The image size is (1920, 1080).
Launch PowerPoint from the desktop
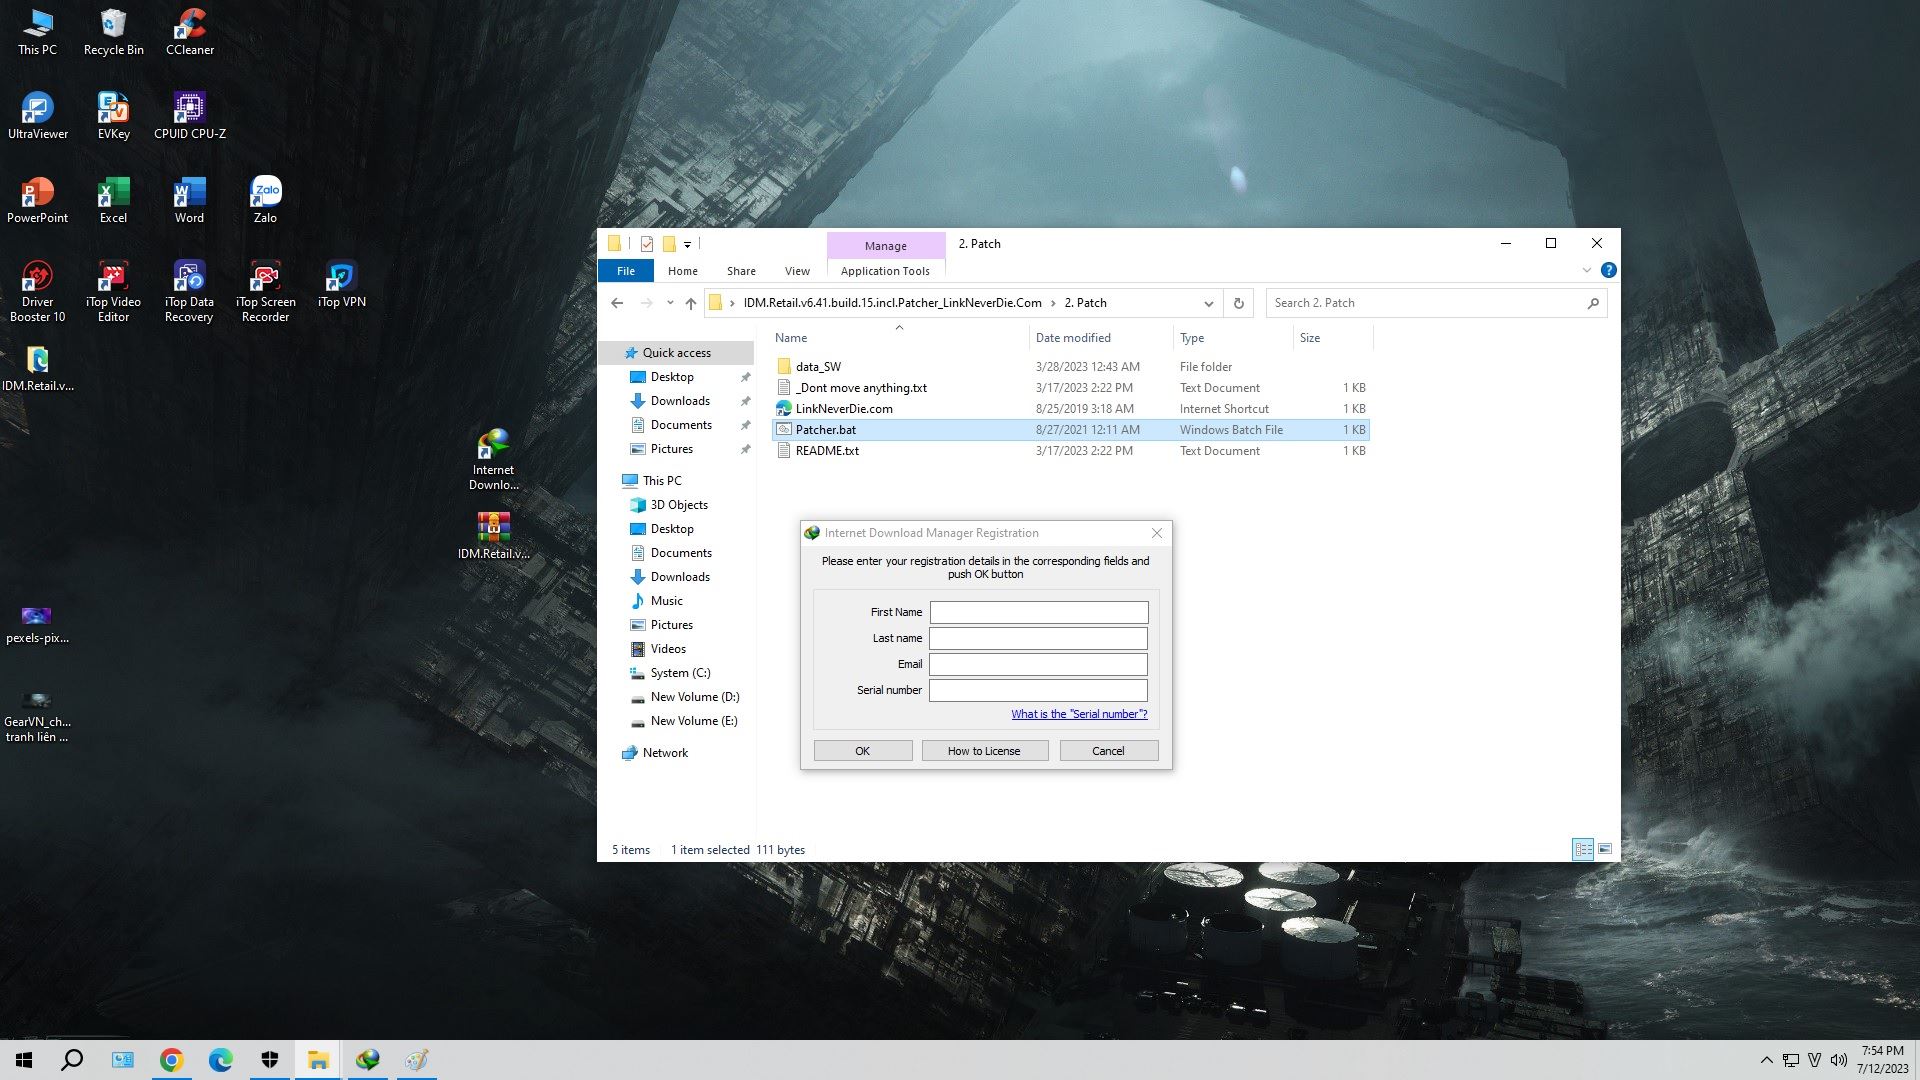(x=38, y=200)
